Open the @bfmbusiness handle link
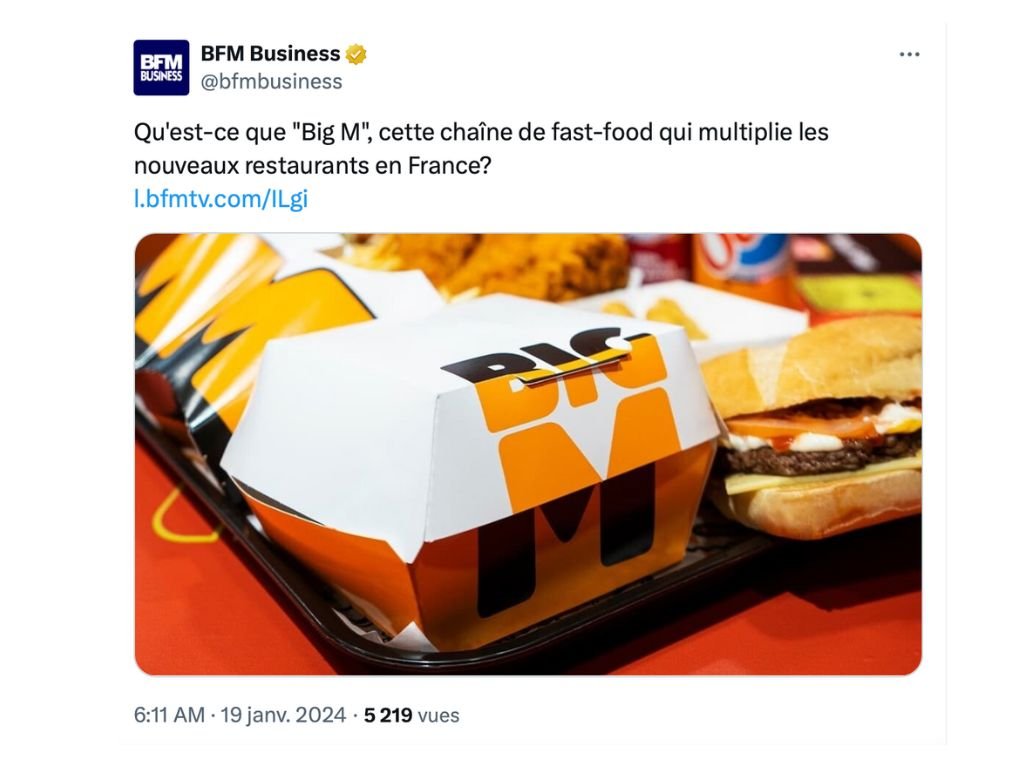This screenshot has width=1024, height=768. click(271, 82)
